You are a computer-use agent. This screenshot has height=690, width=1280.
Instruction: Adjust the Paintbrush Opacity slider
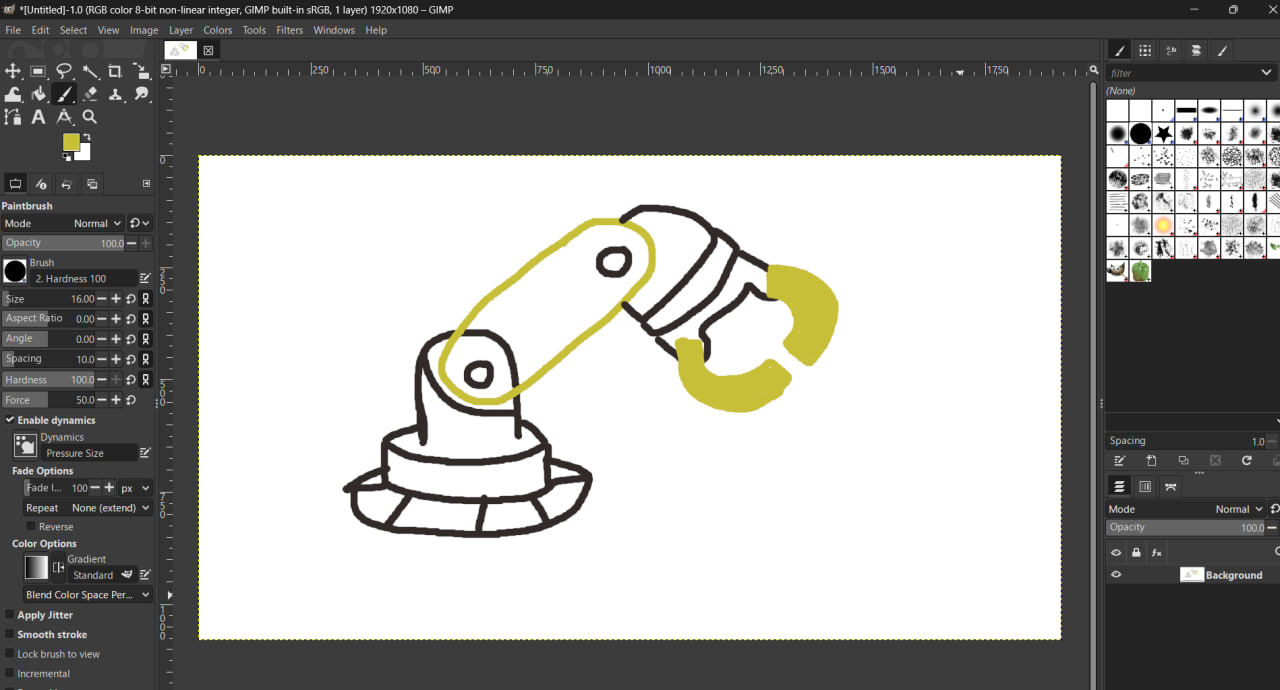point(63,243)
